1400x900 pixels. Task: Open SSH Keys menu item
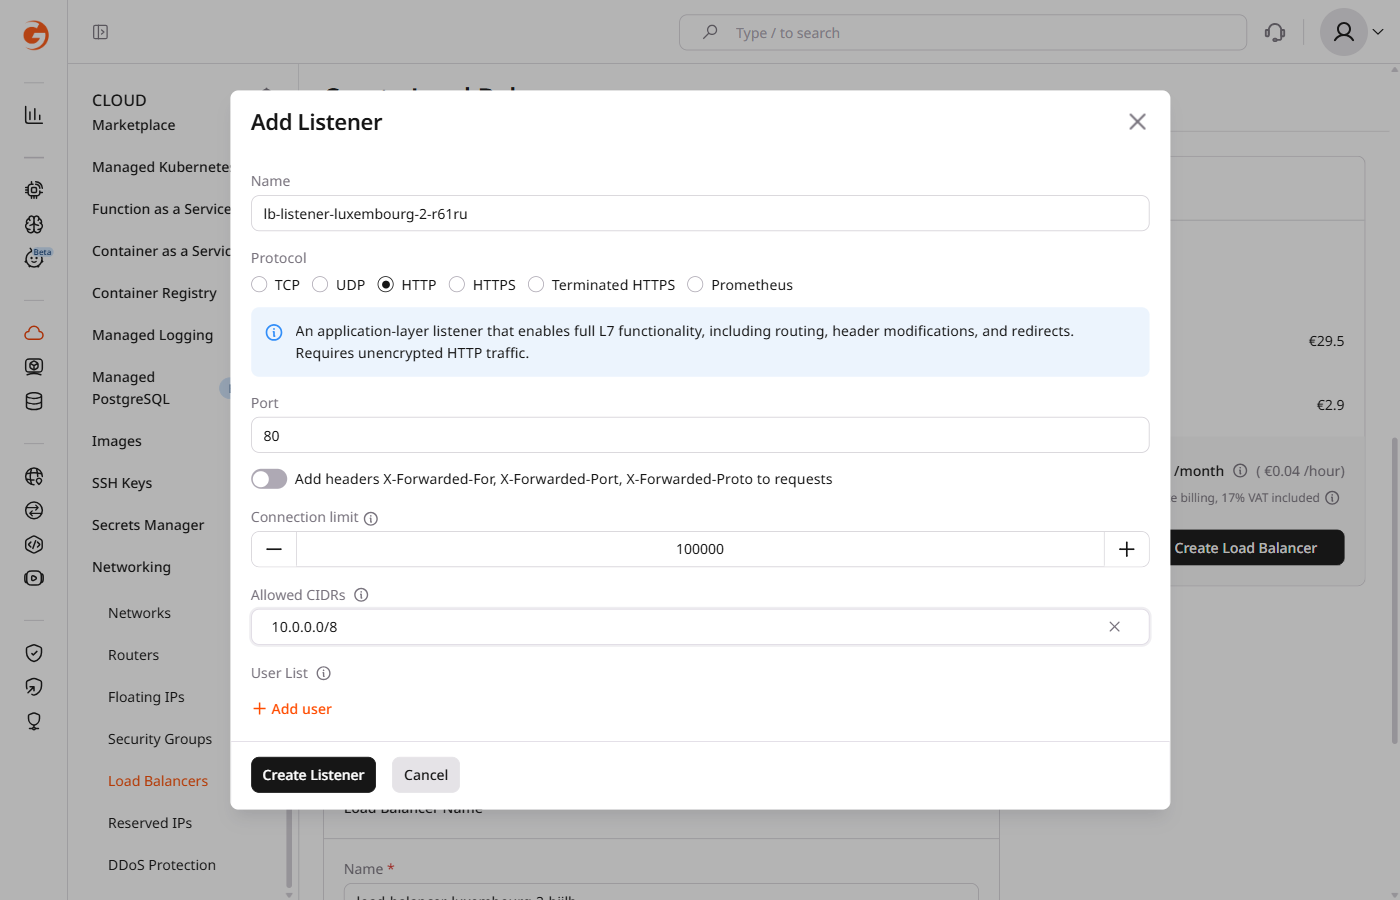[122, 483]
